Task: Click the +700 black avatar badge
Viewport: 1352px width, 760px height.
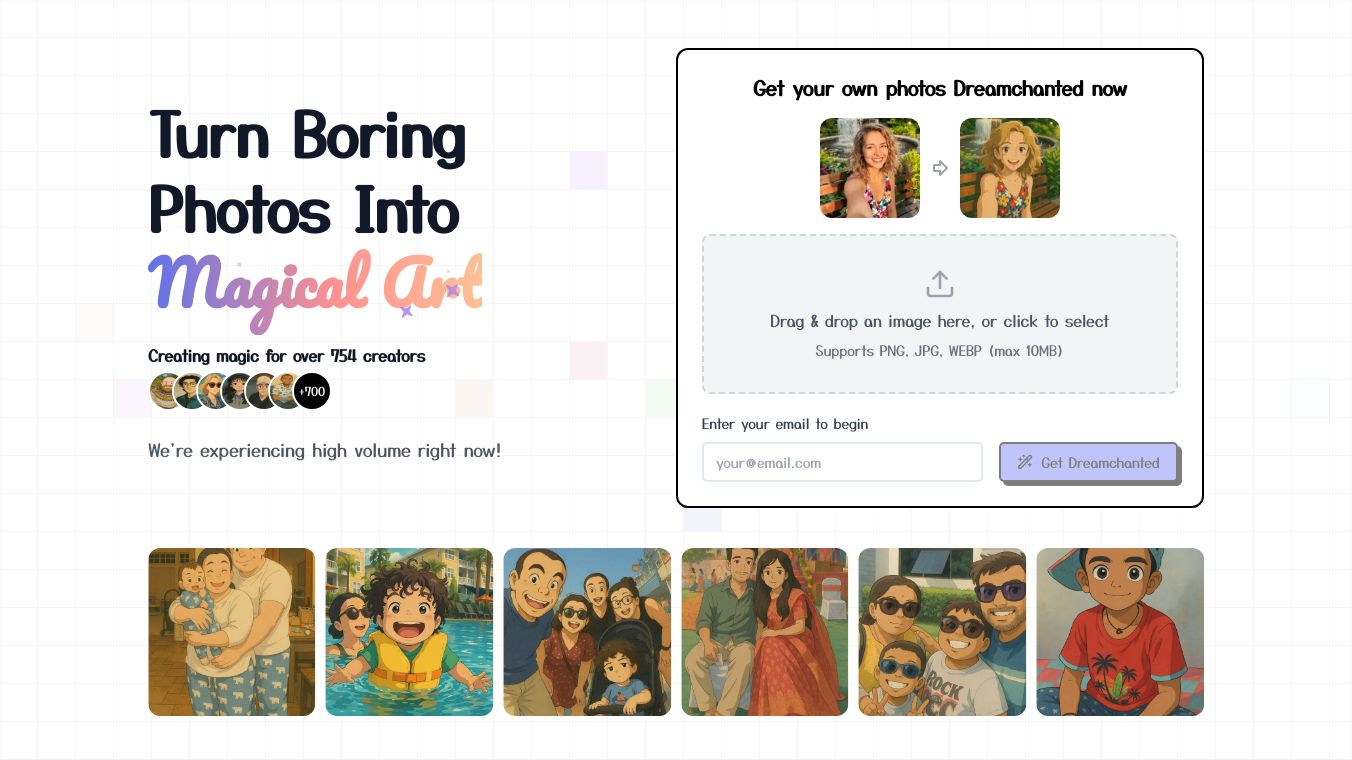Action: point(311,391)
